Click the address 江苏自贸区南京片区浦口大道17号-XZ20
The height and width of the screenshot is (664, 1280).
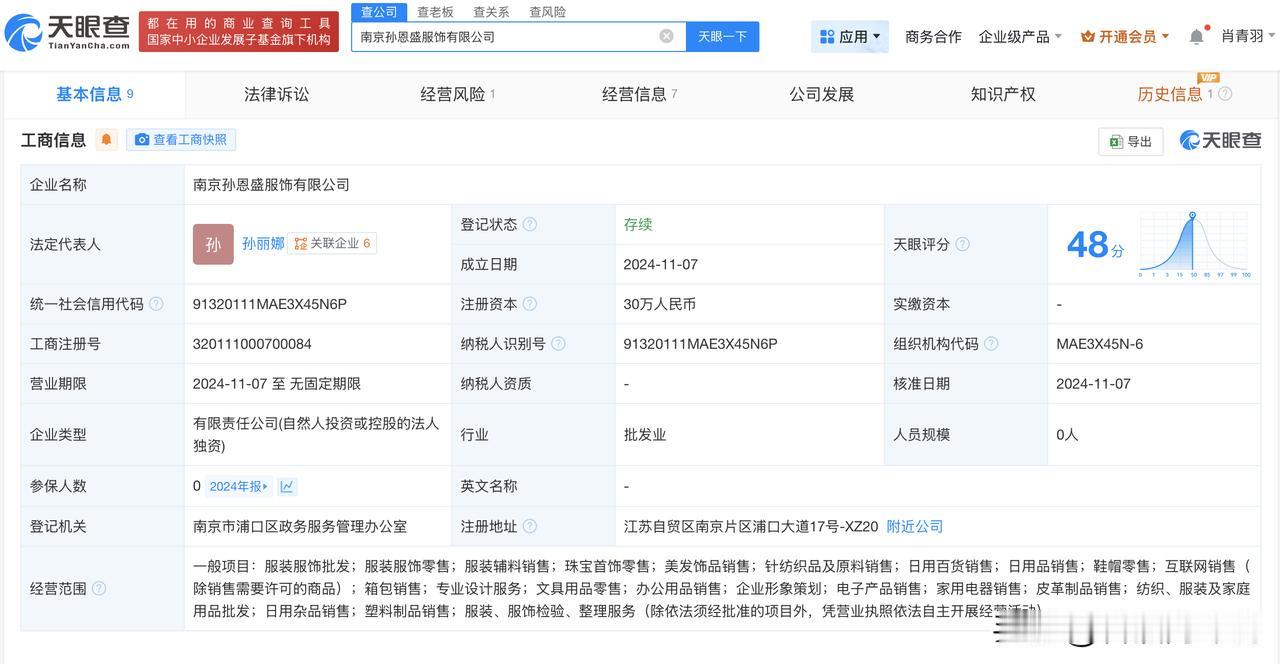click(751, 526)
